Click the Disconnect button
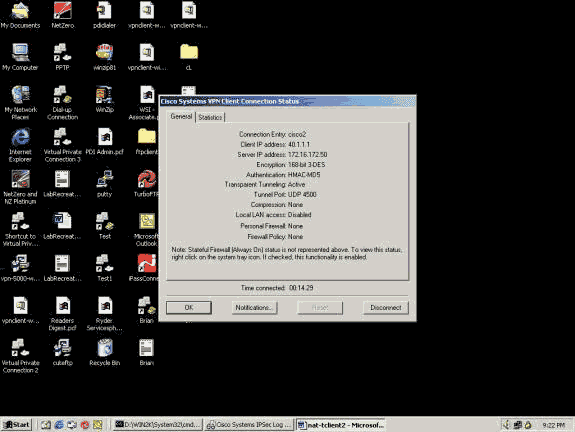This screenshot has width=575, height=432. tap(386, 308)
